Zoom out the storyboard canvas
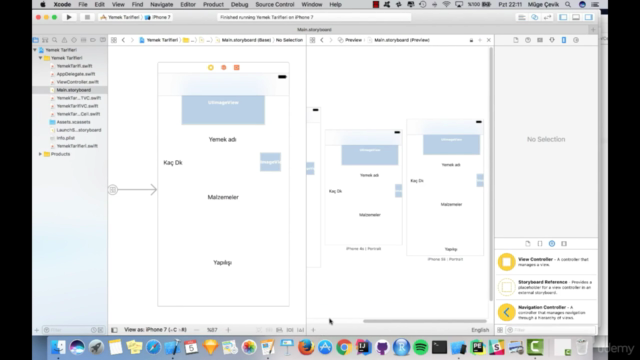This screenshot has width=640, height=360. (197, 330)
